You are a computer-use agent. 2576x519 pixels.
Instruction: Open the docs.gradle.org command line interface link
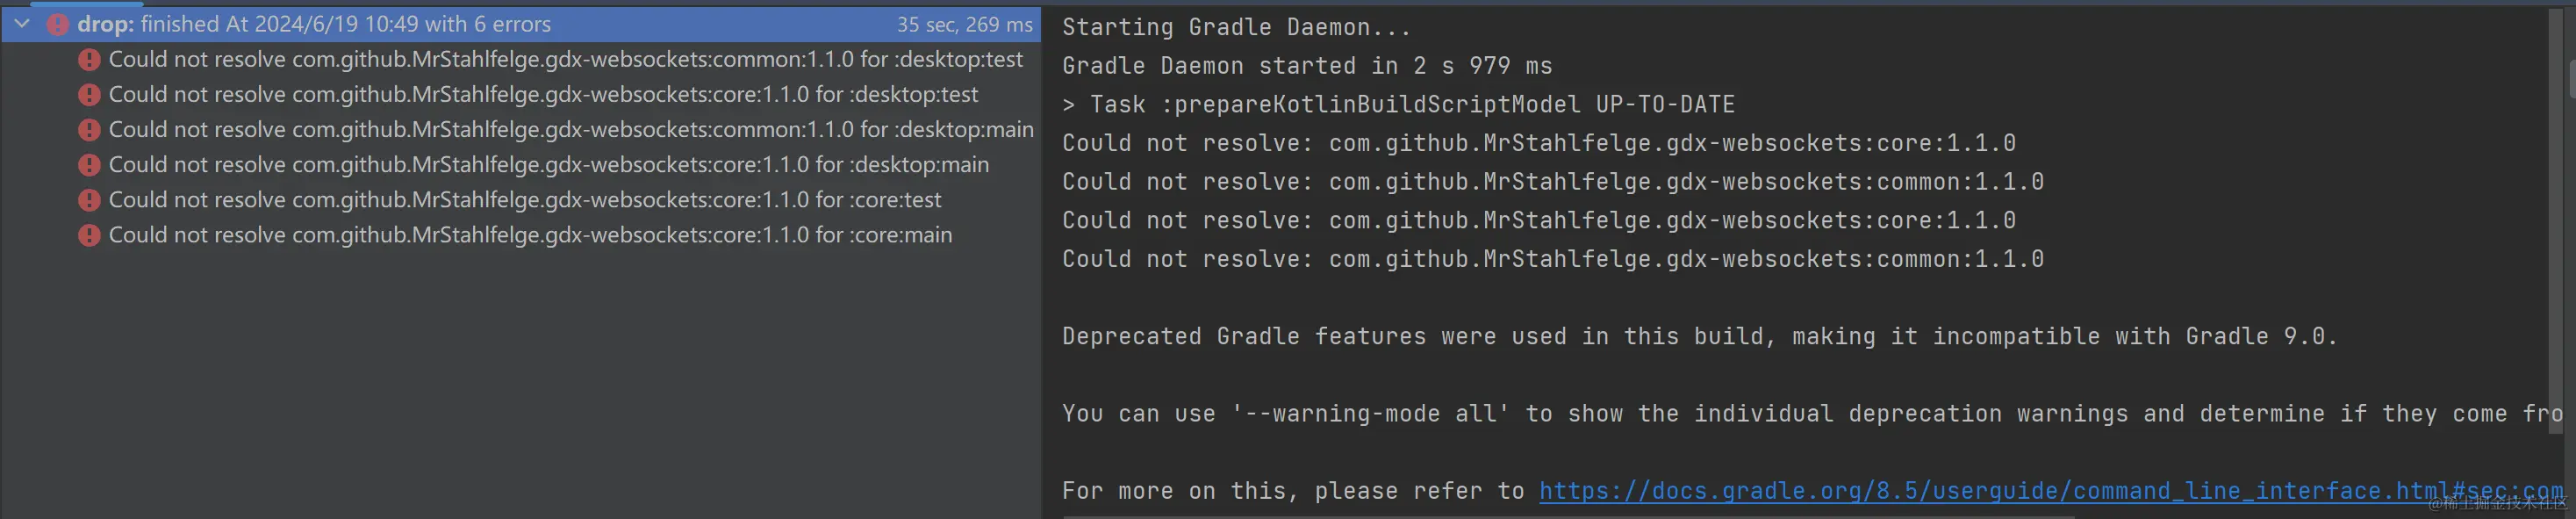coord(2051,491)
